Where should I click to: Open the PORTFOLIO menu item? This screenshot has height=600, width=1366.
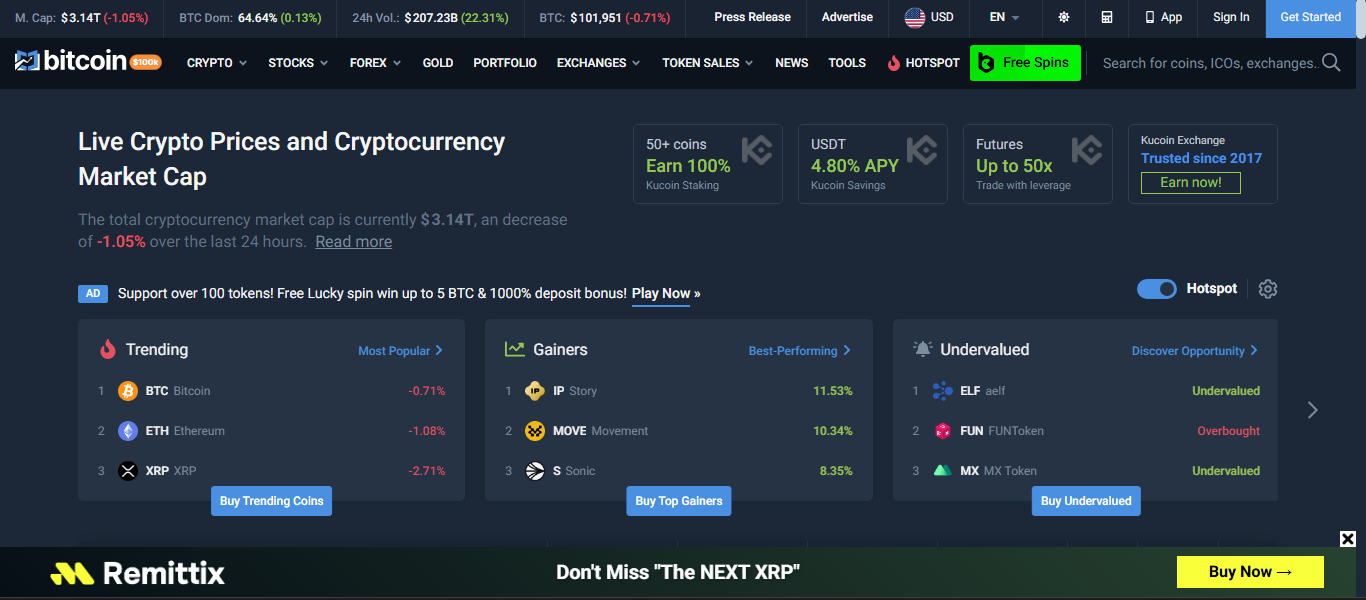click(x=505, y=63)
